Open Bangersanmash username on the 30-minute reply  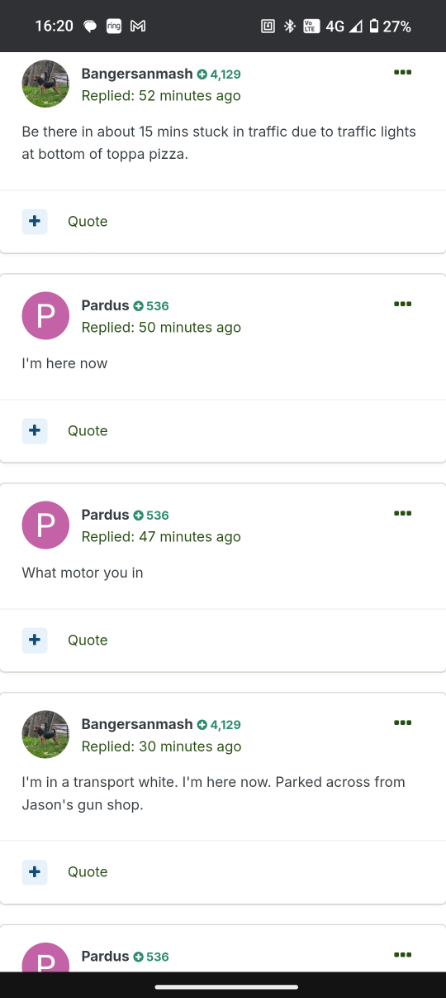(x=137, y=724)
